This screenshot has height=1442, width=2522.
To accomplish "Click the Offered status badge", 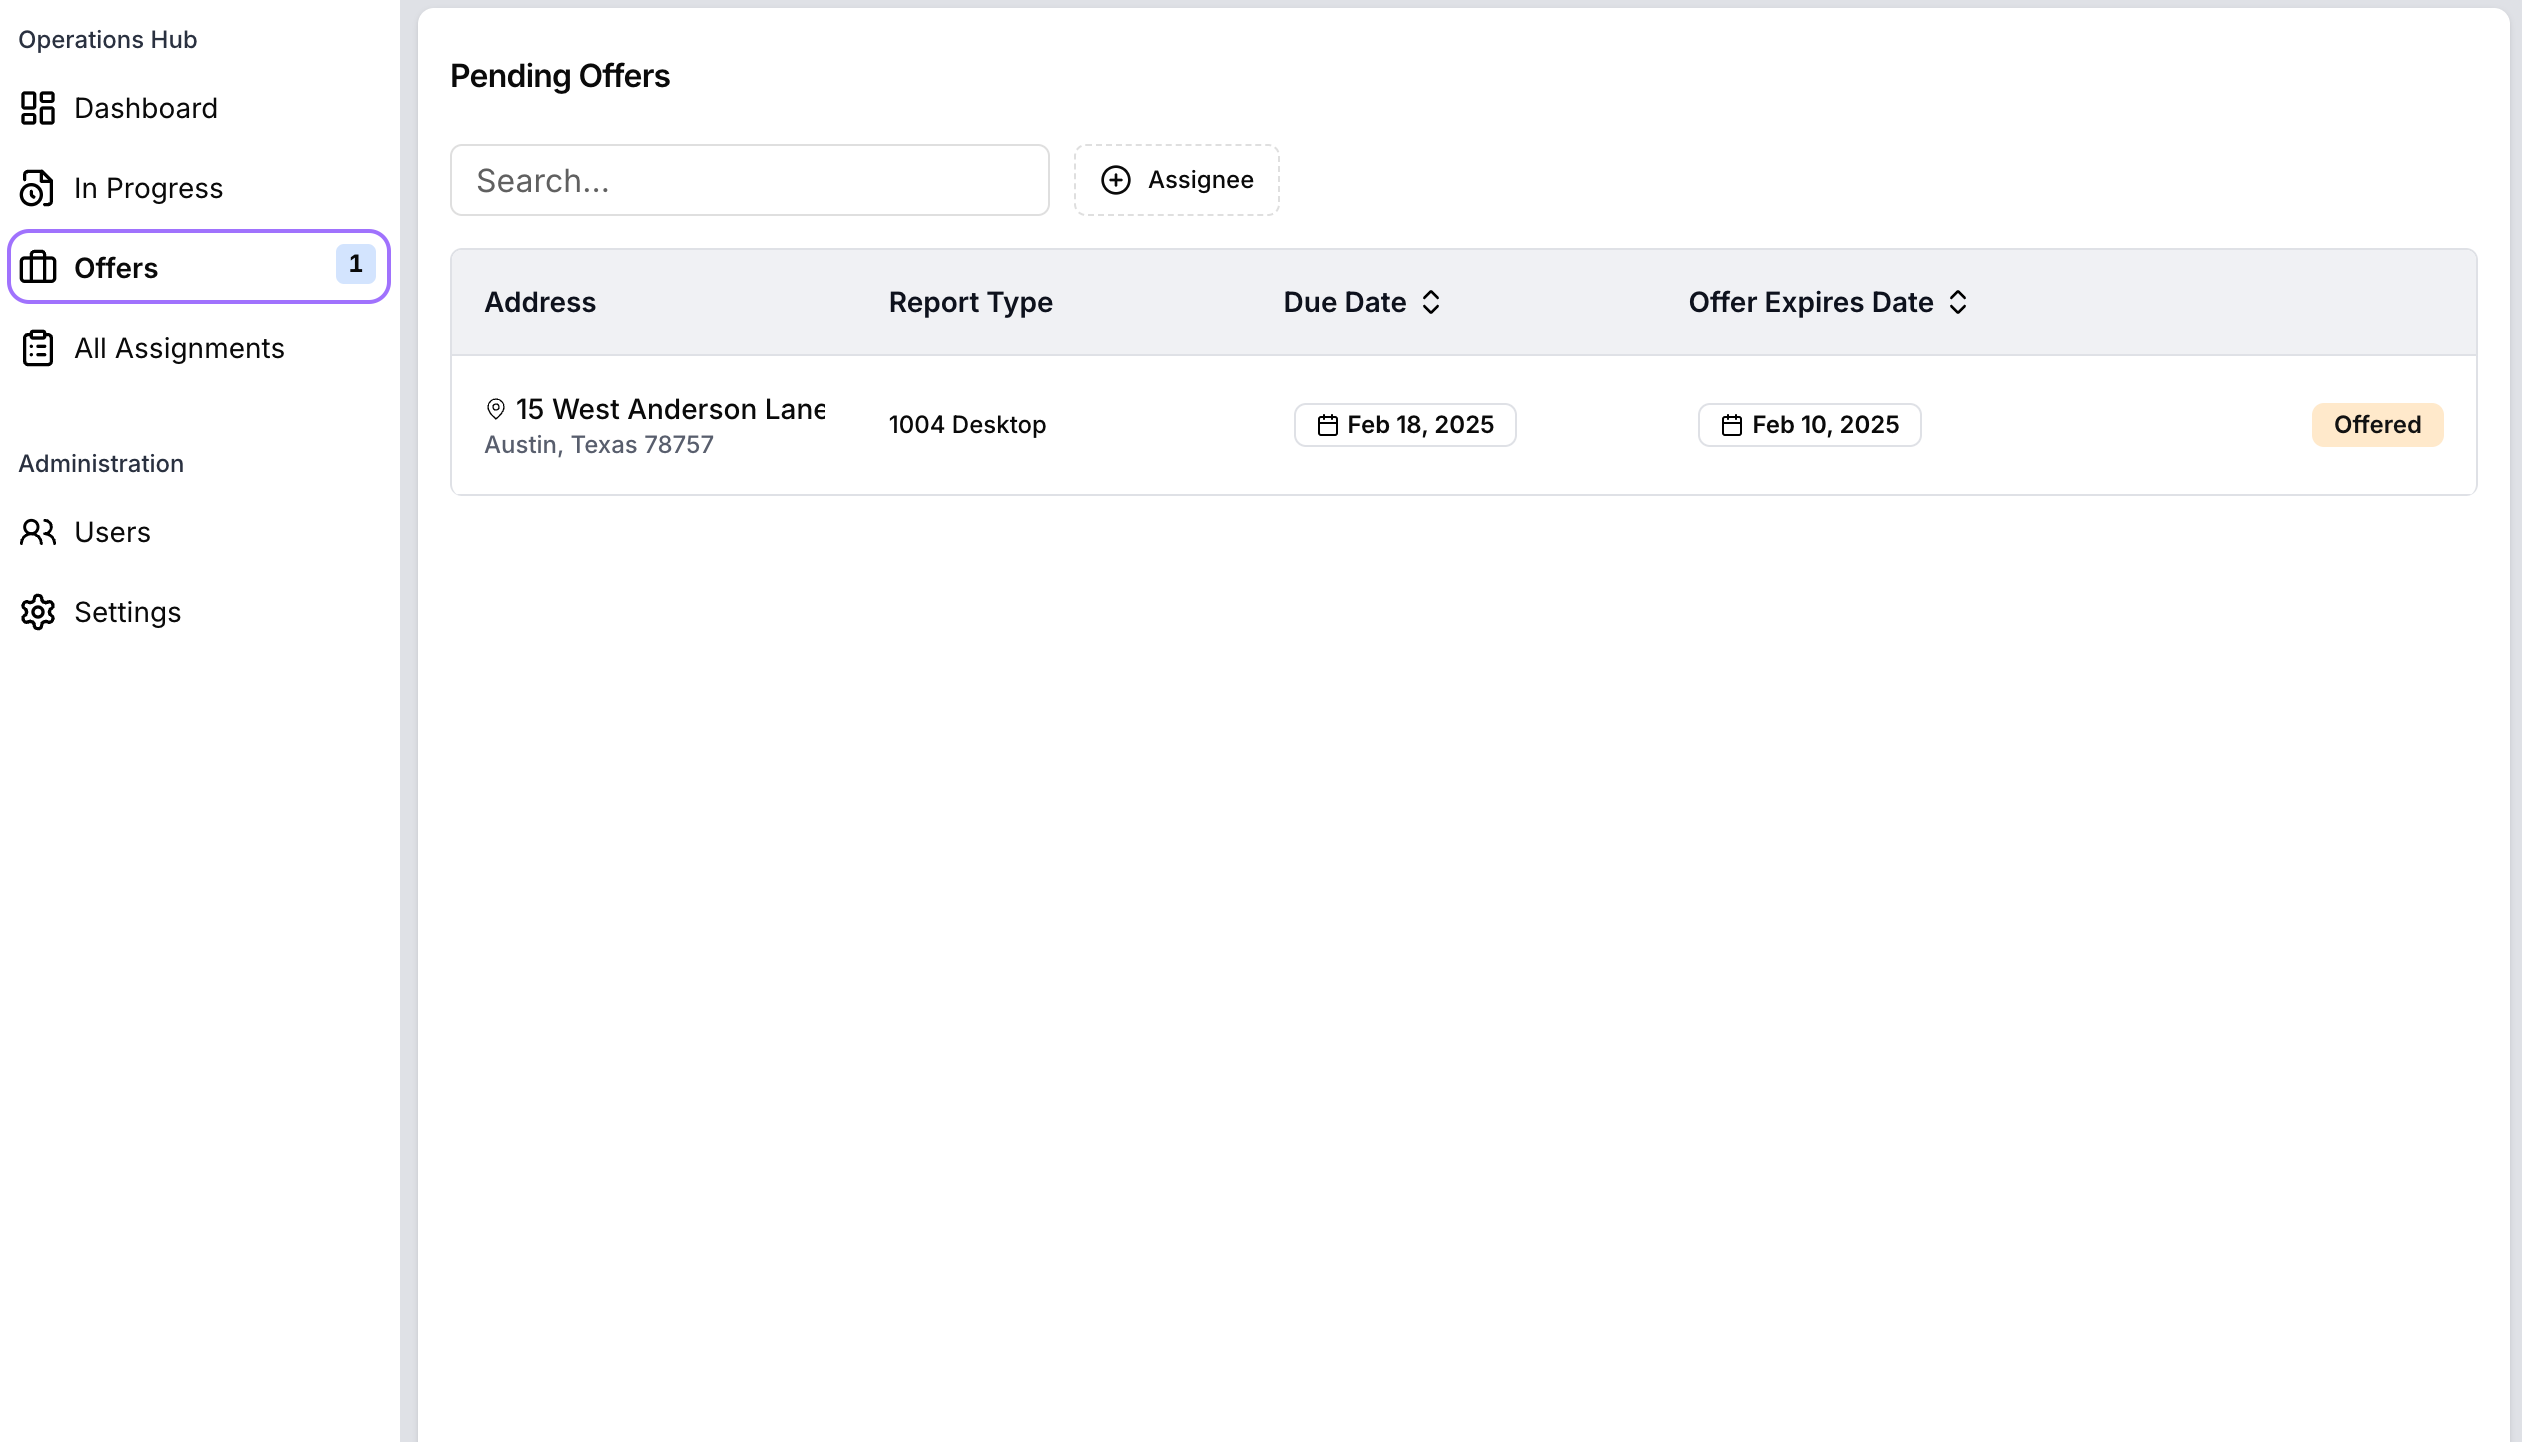I will pos(2377,425).
